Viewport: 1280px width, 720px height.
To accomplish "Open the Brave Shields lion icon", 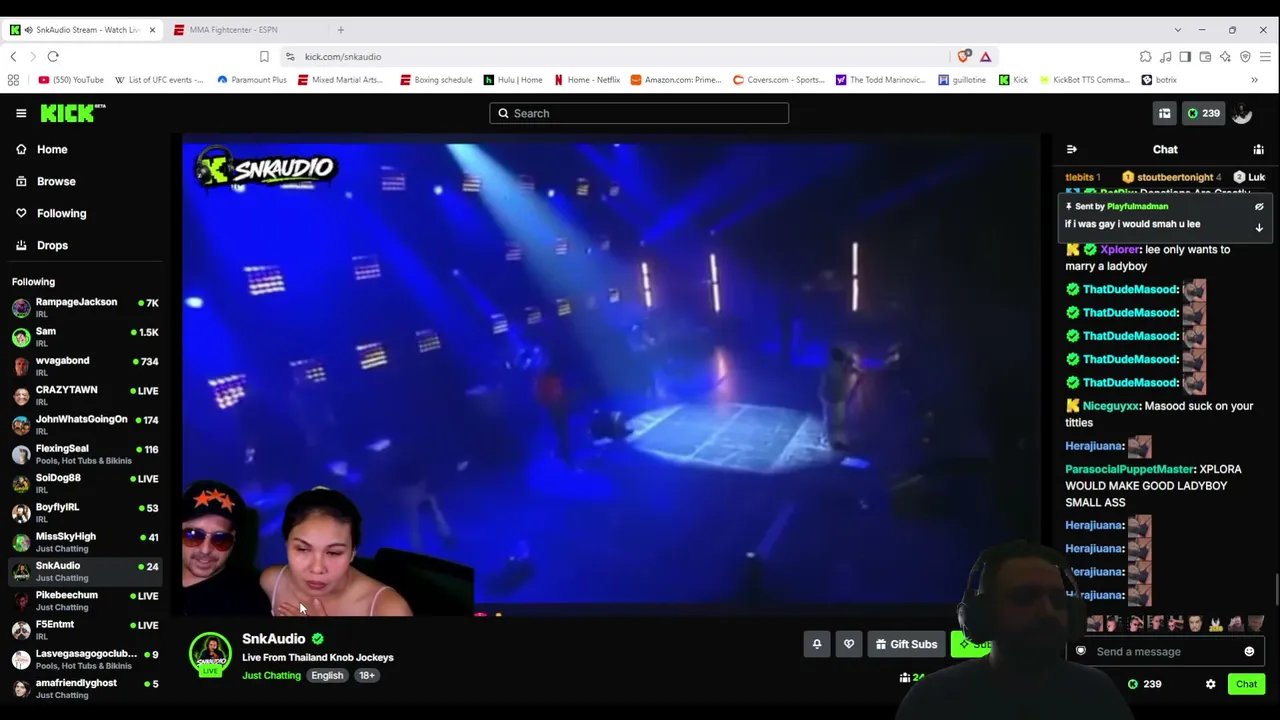I will click(x=964, y=57).
